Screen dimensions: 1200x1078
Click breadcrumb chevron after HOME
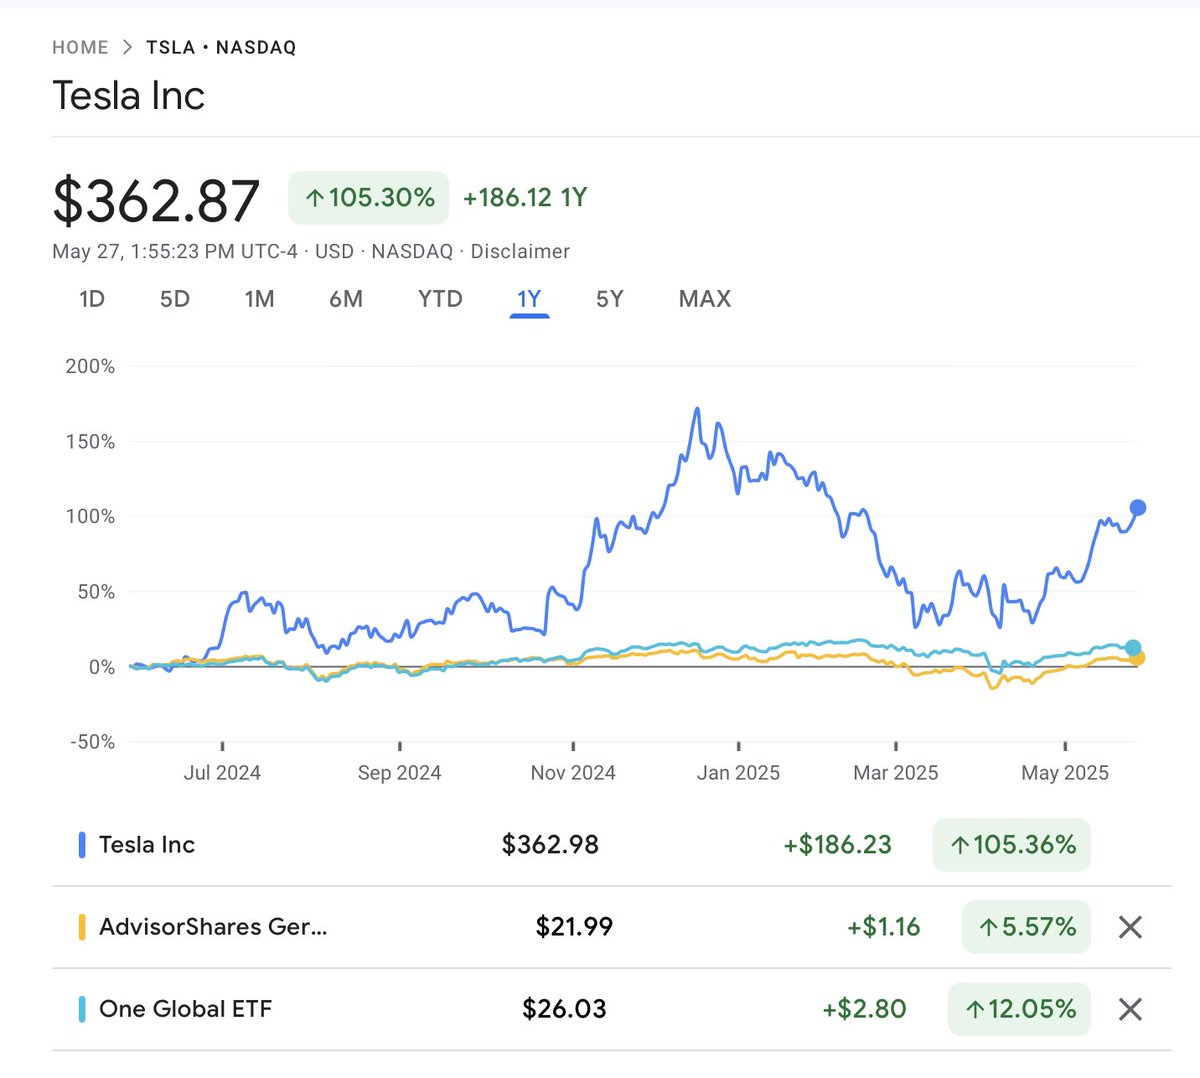point(127,47)
